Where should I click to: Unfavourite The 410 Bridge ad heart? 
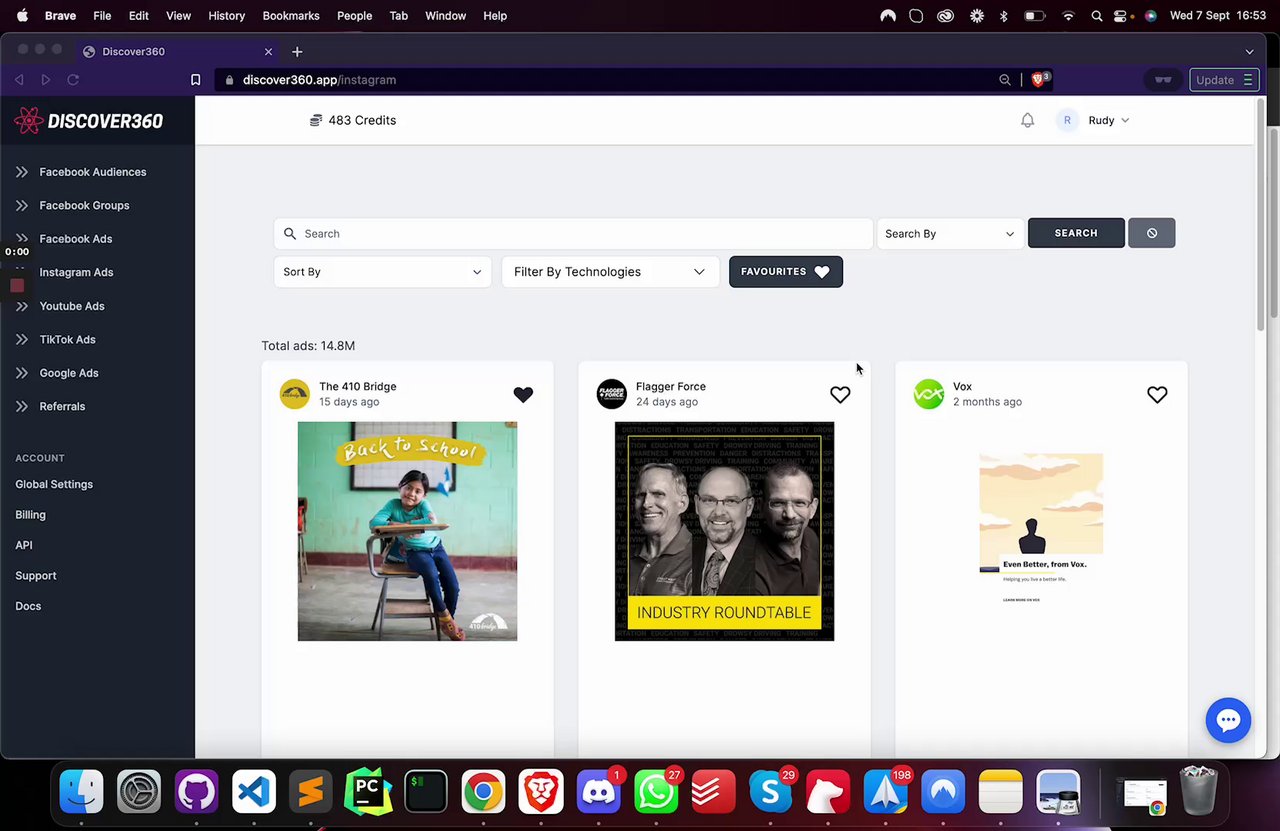point(523,395)
